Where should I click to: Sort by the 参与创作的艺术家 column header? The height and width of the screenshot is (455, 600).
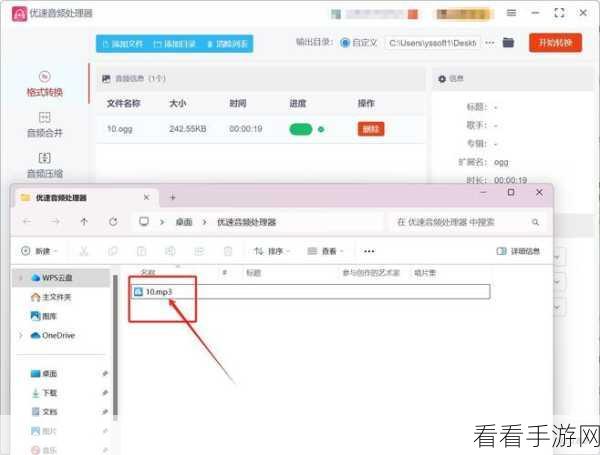(x=371, y=273)
